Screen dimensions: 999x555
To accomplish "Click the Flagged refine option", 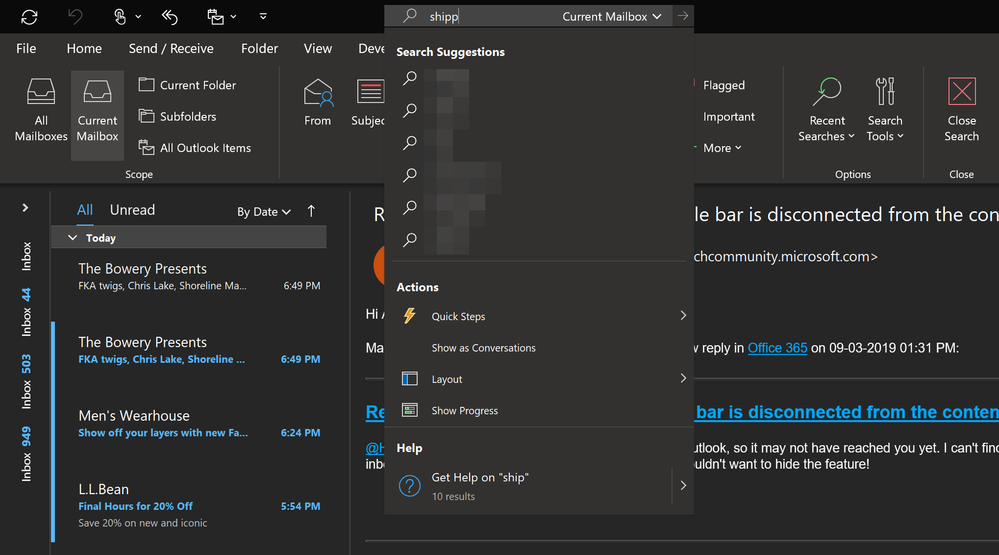I will click(x=724, y=85).
